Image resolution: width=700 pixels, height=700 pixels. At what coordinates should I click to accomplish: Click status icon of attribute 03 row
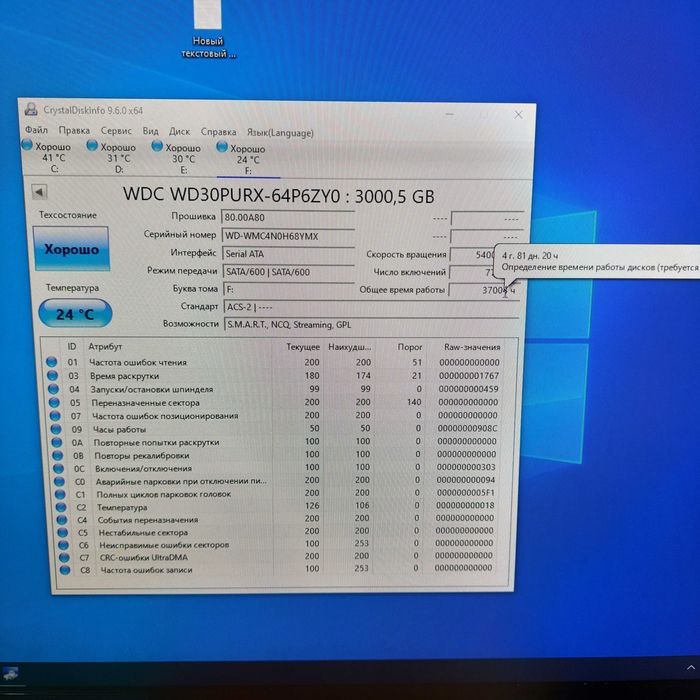click(52, 375)
